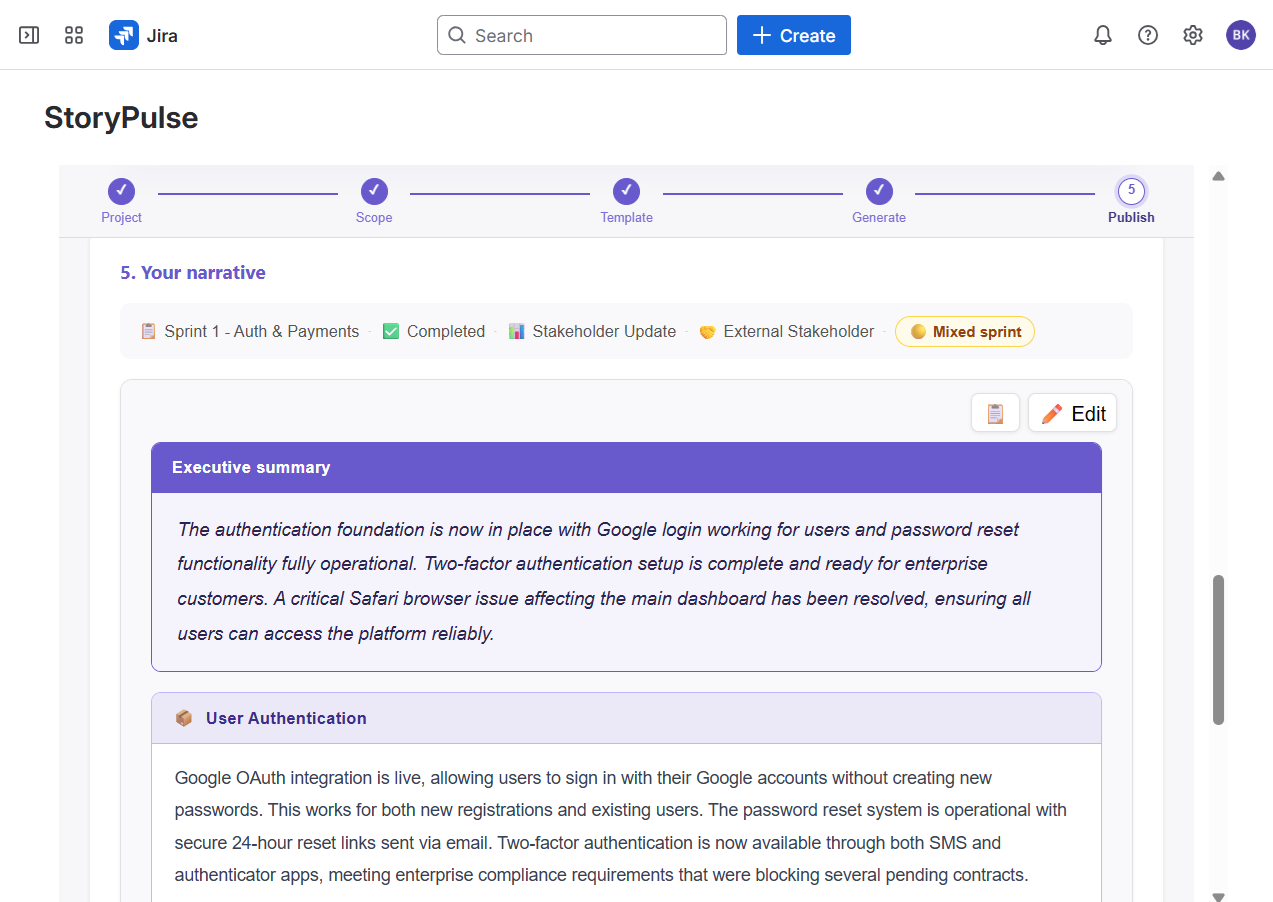Expand the sidebar panel icon
Viewport: 1273px width, 902px height.
point(29,35)
